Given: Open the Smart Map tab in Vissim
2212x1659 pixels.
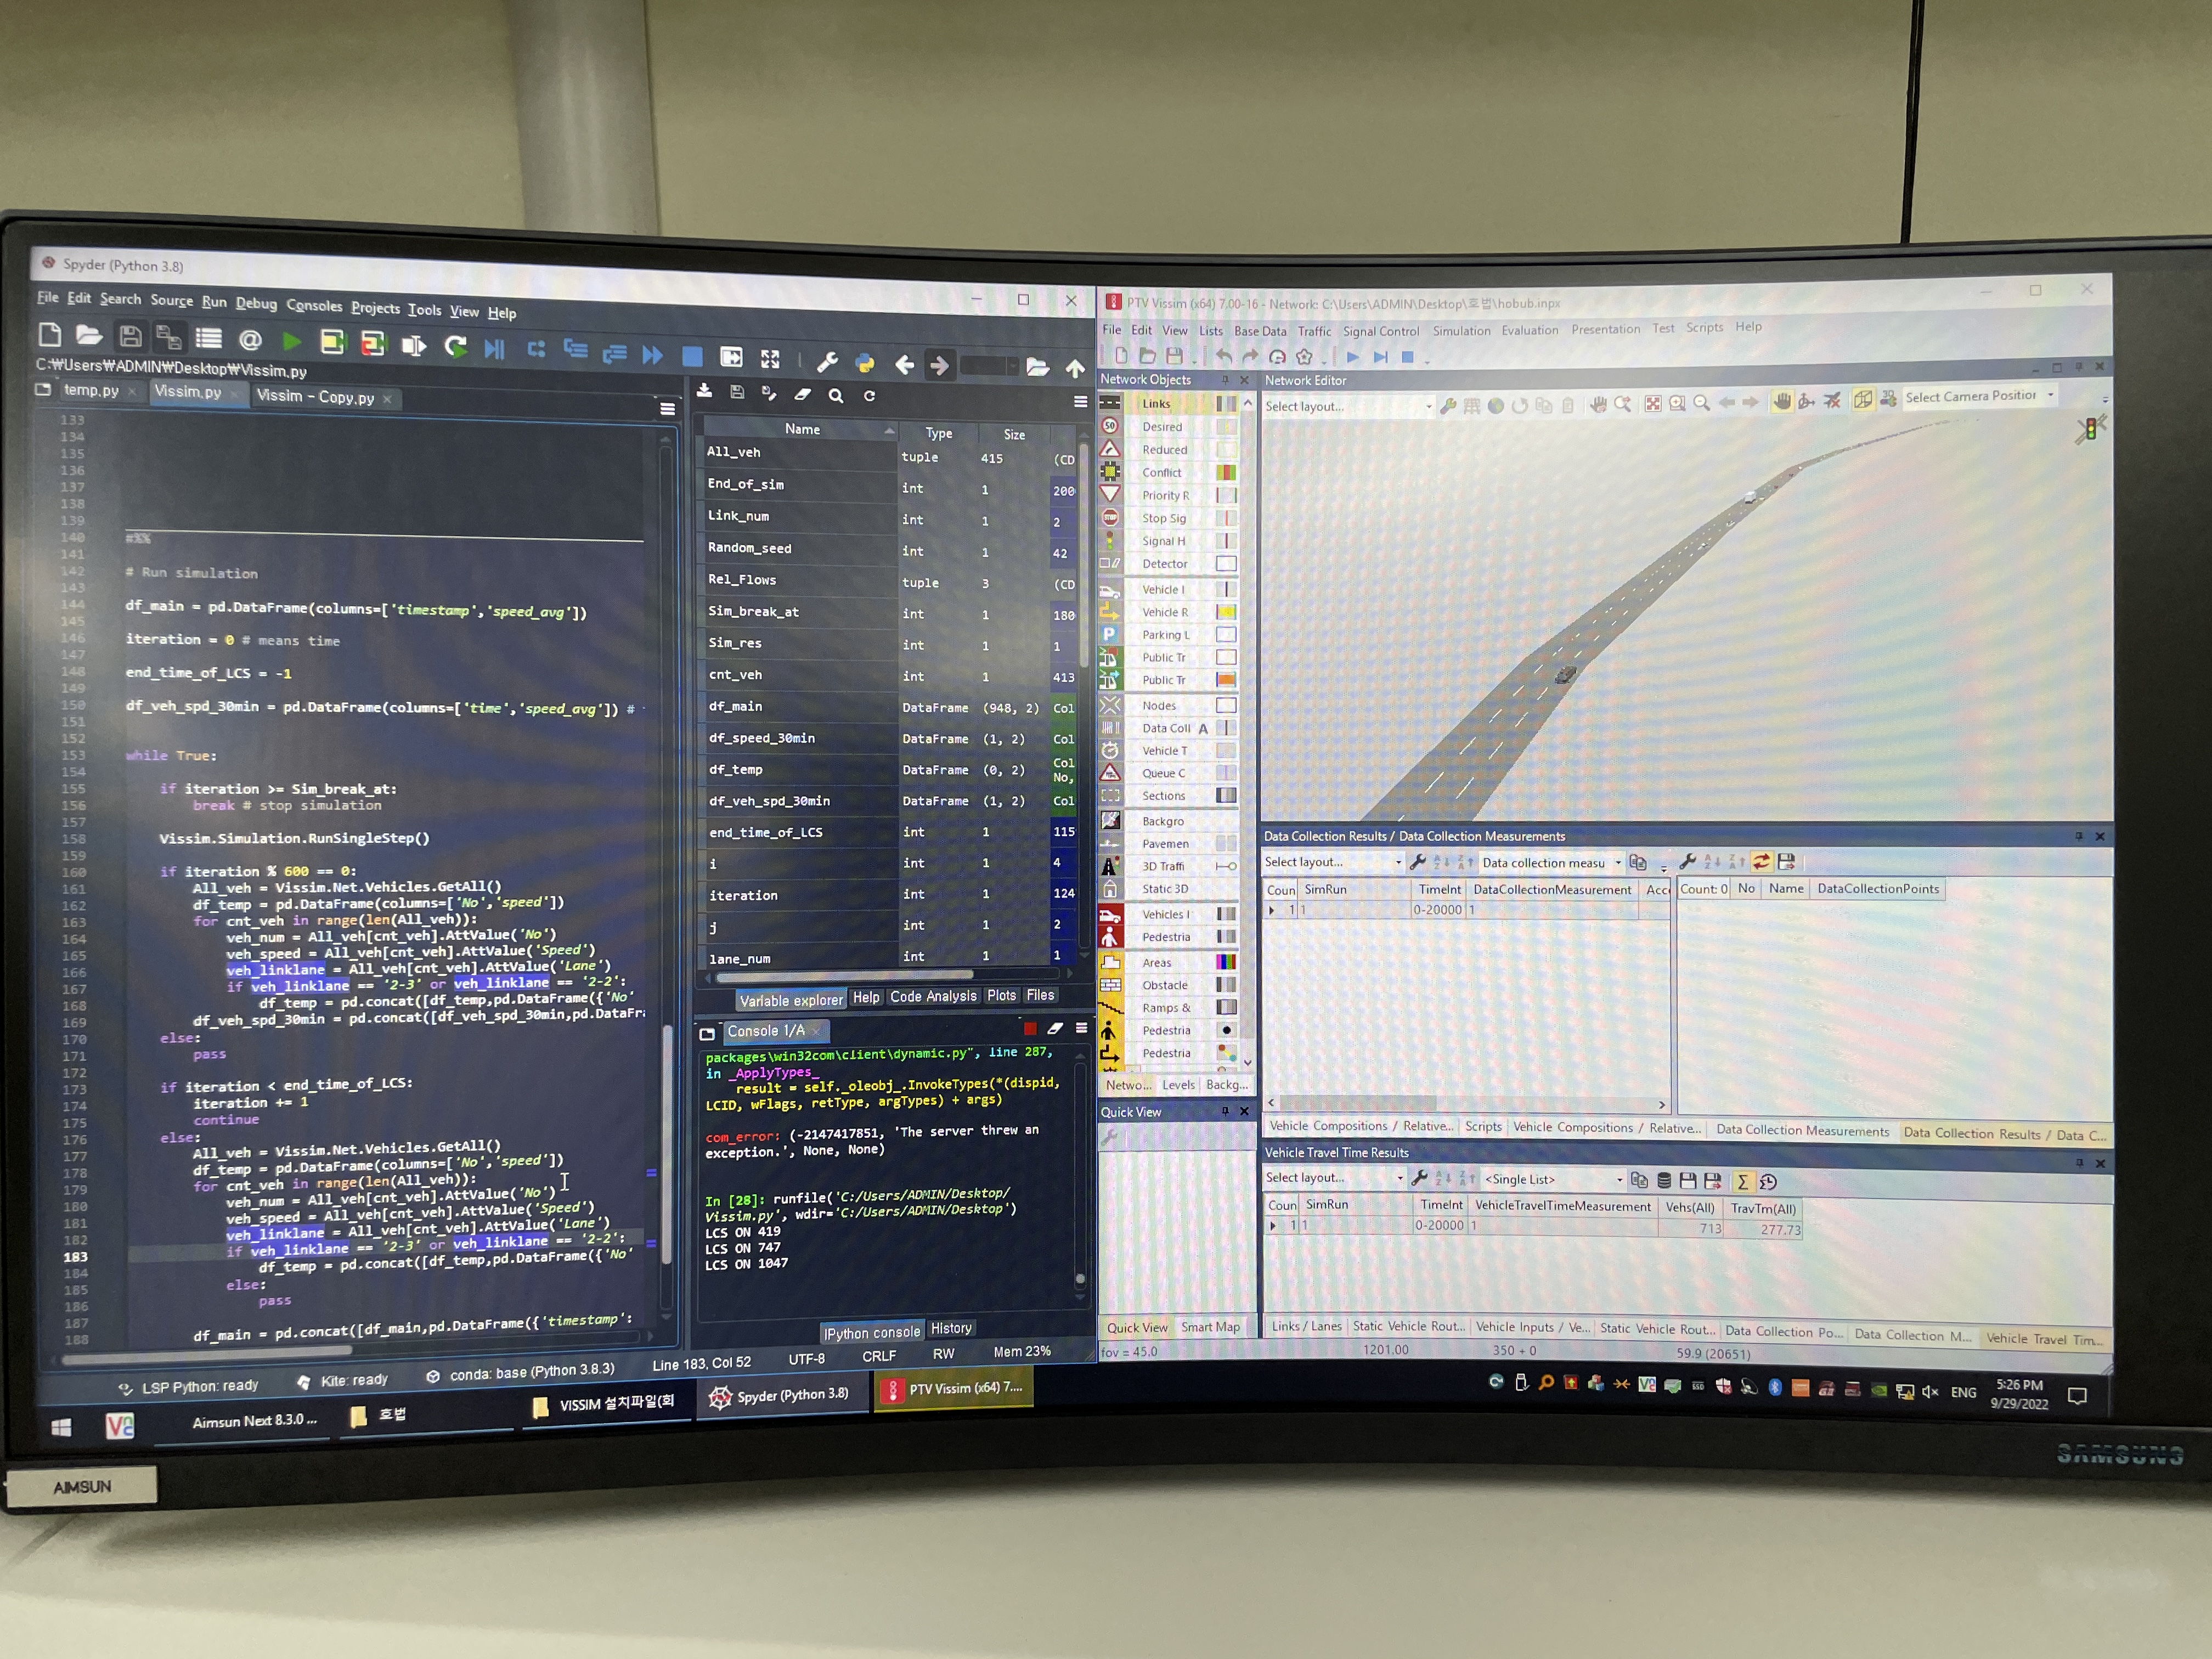Looking at the screenshot, I should pos(1210,1327).
